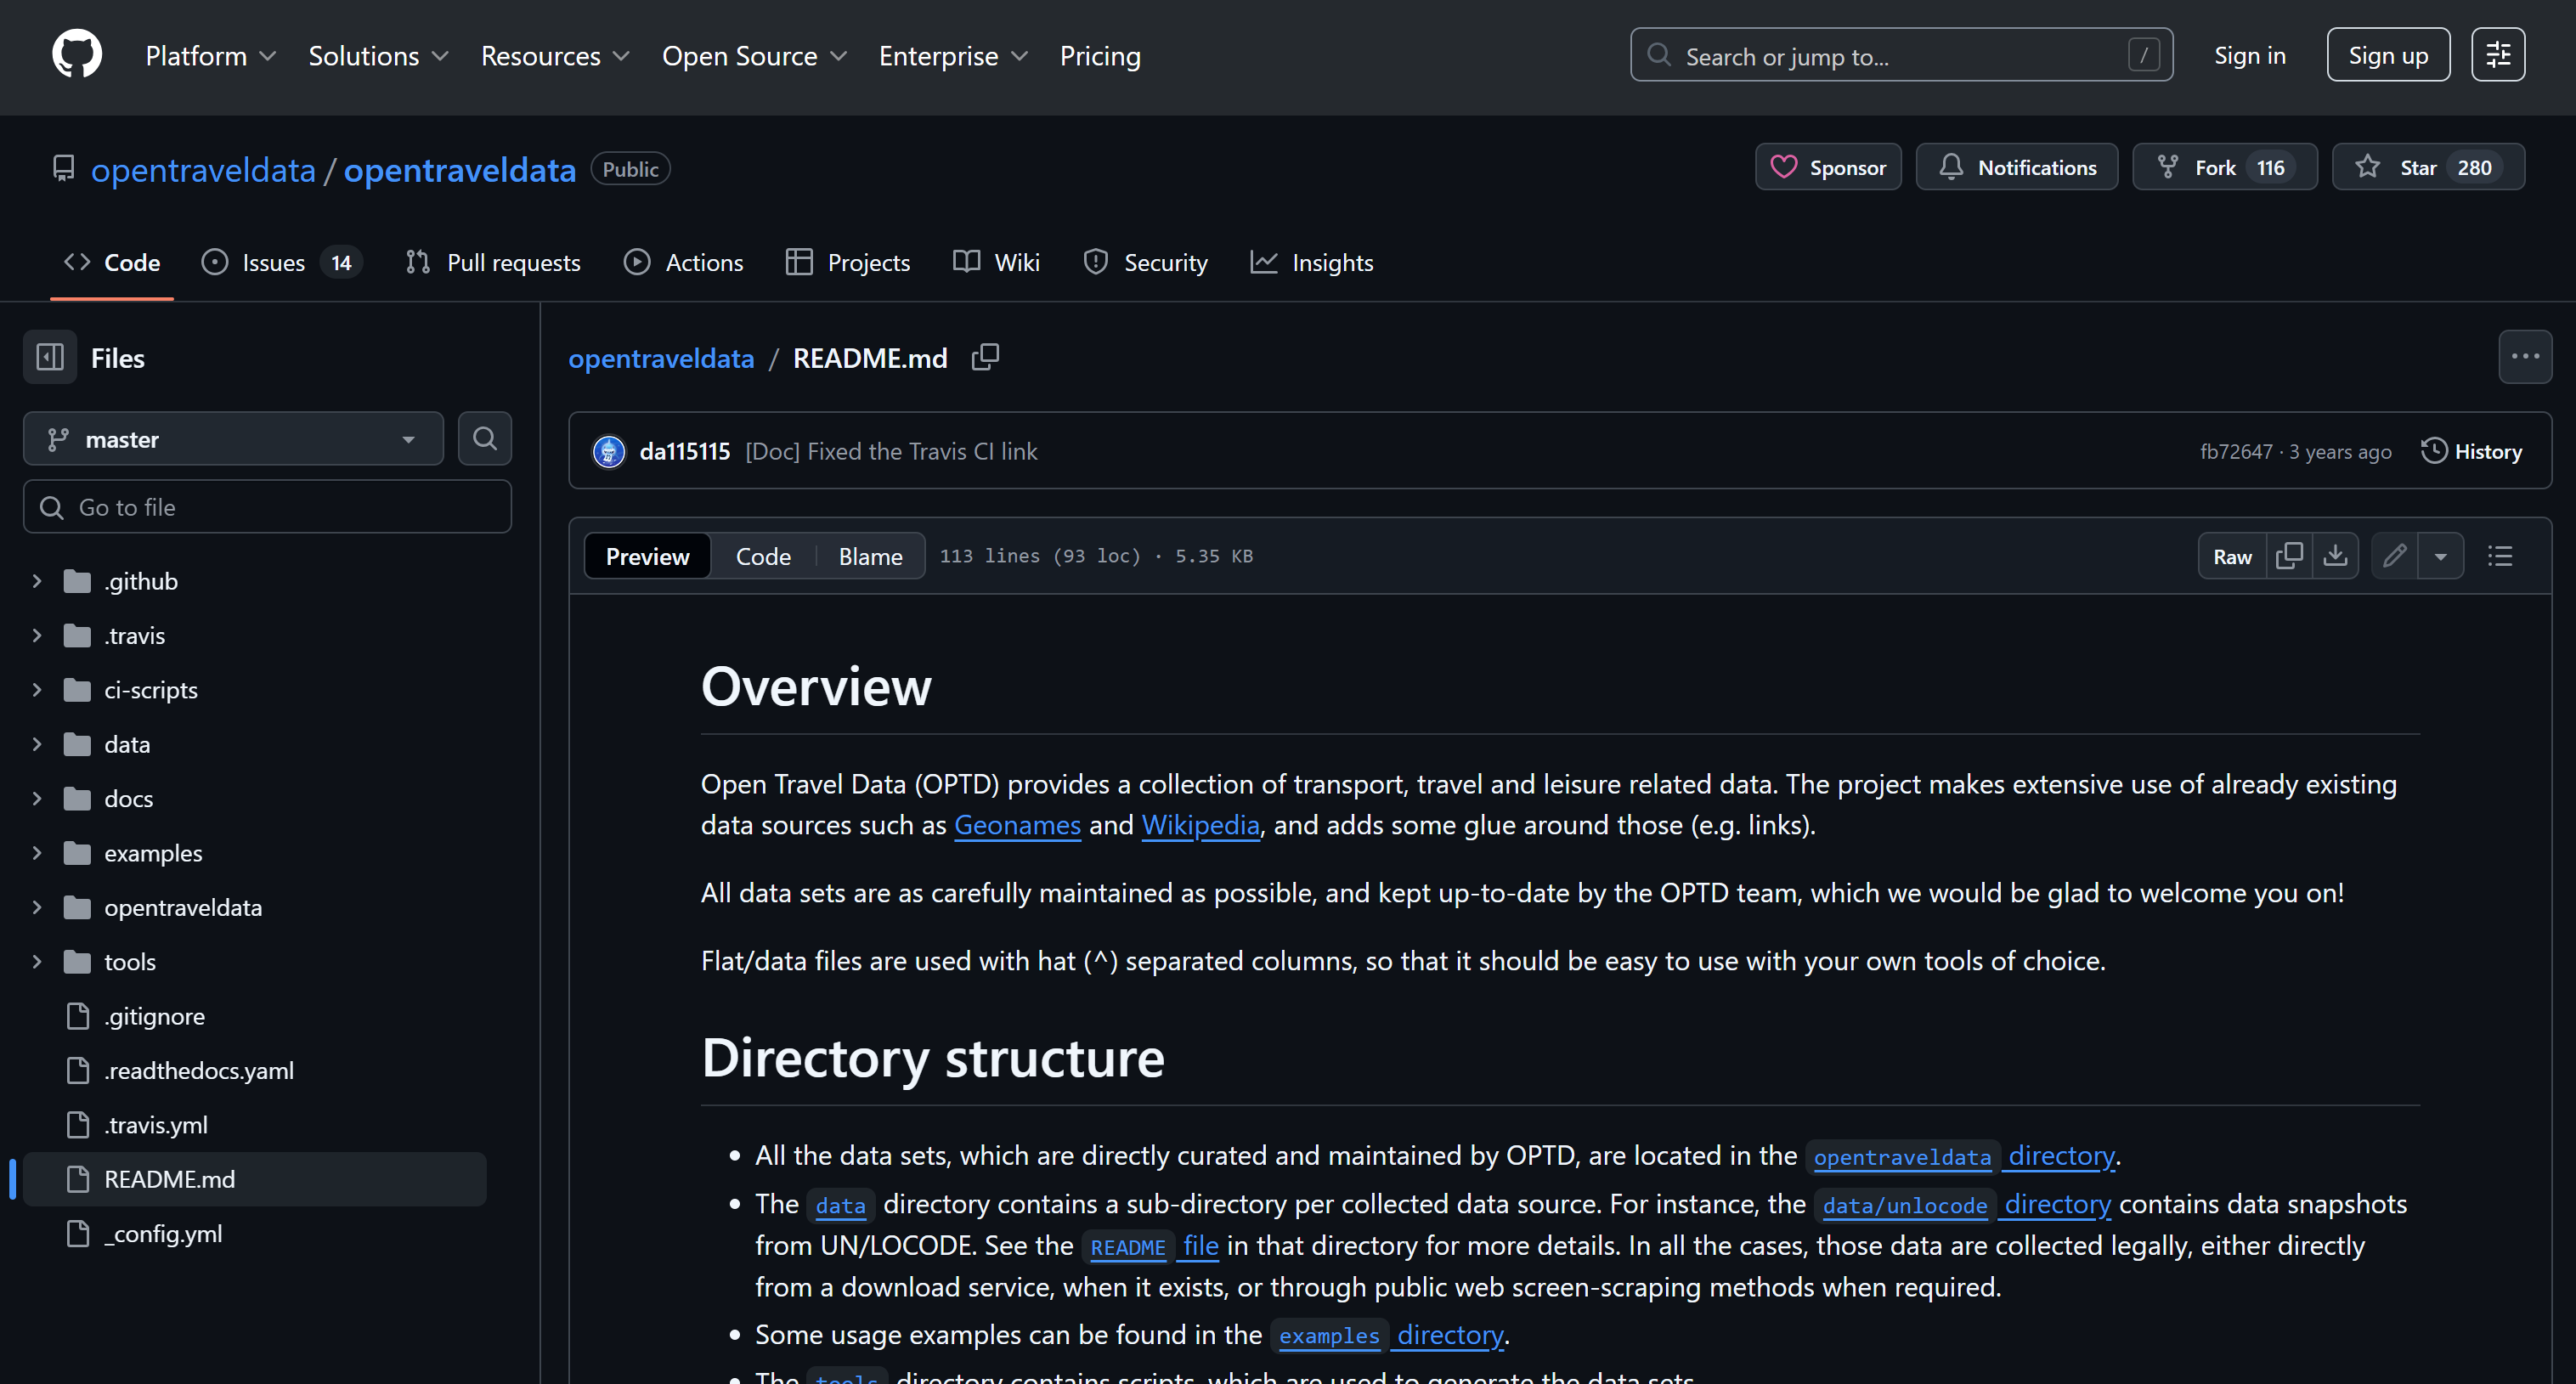Open the Raw button dropdown arrow

coord(2441,555)
